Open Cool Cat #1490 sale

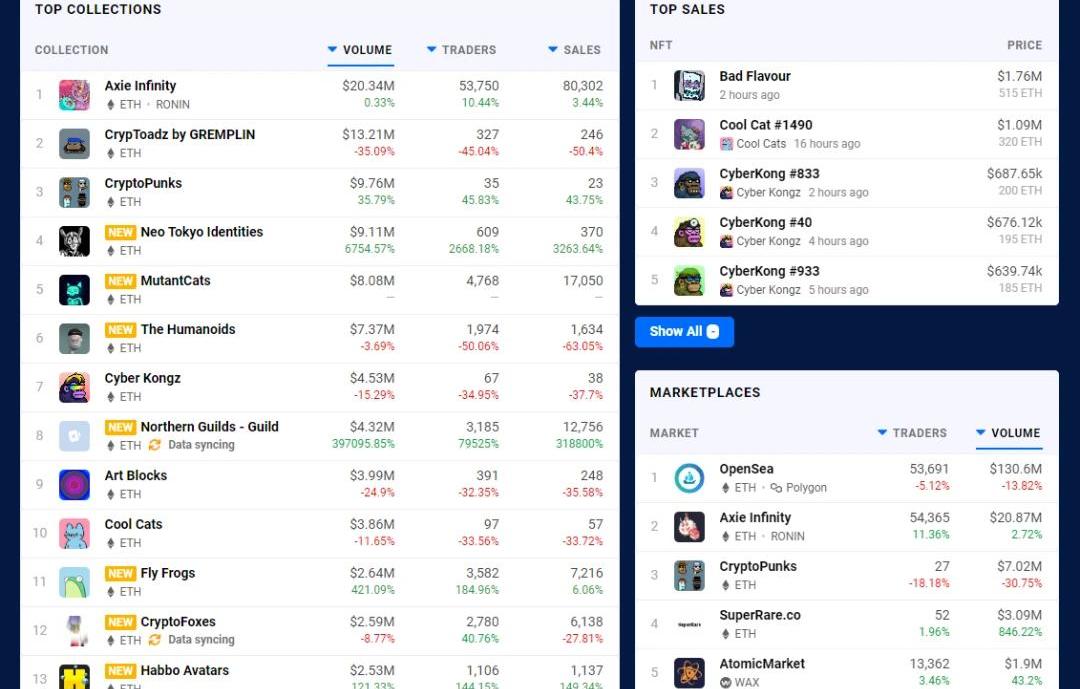tap(765, 125)
